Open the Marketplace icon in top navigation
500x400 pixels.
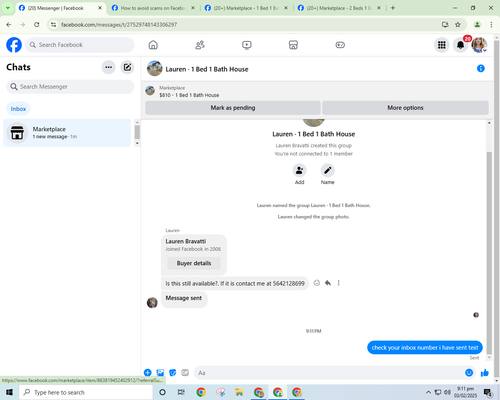293,45
